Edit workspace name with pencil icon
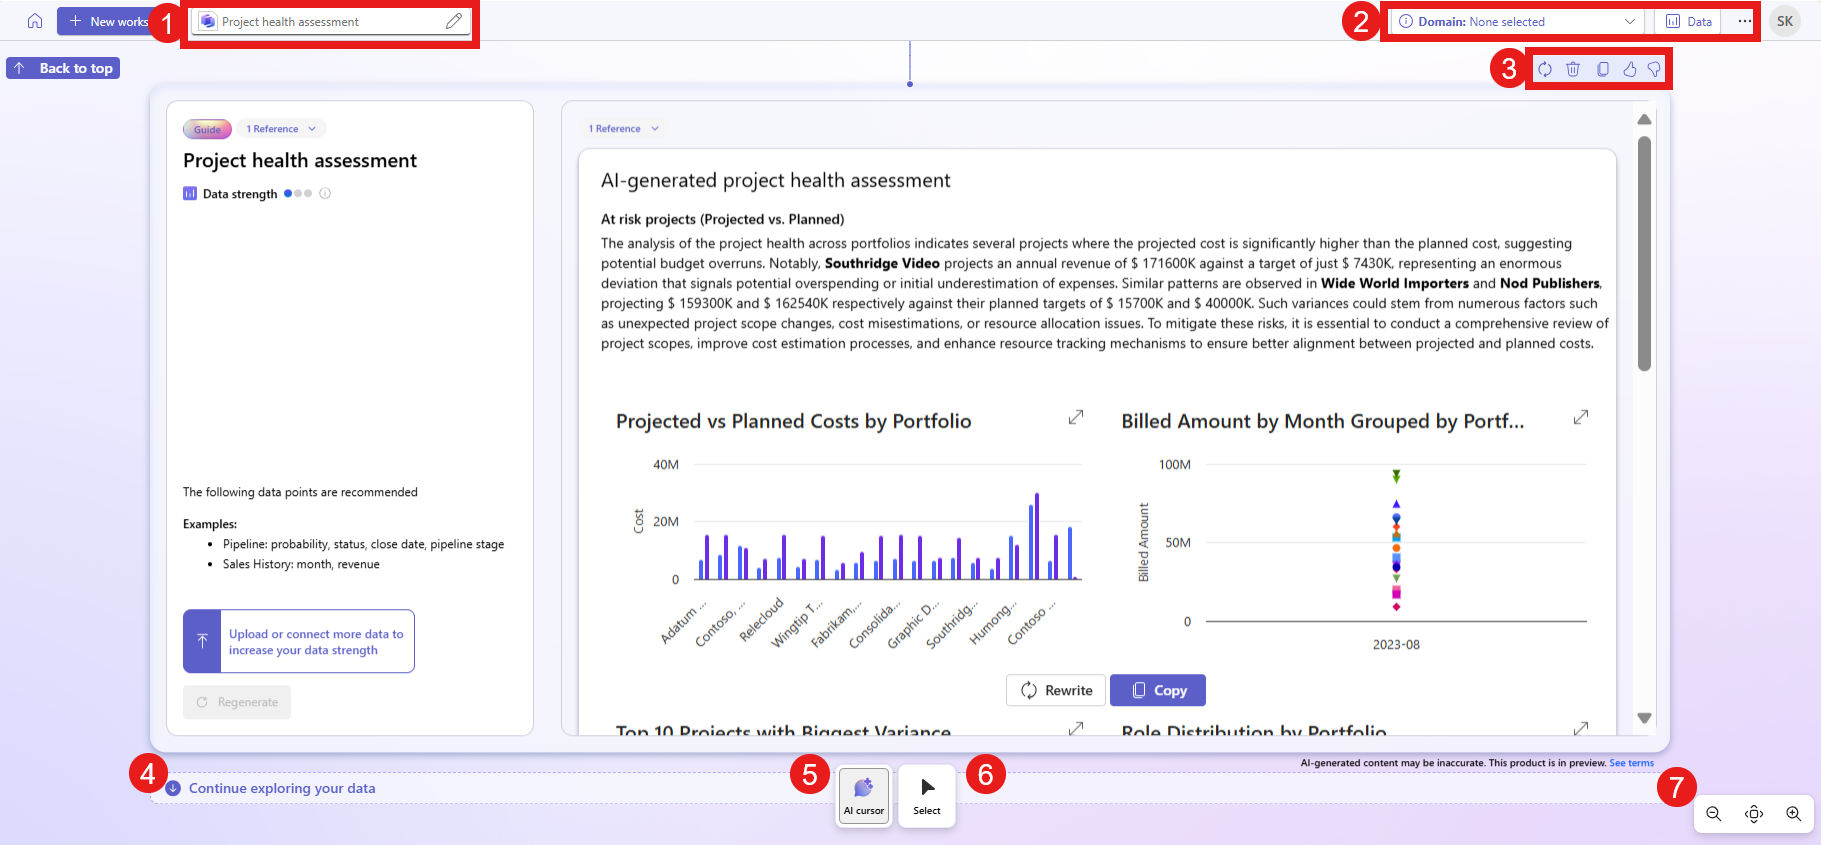Viewport: 1821px width, 845px height. tap(454, 21)
